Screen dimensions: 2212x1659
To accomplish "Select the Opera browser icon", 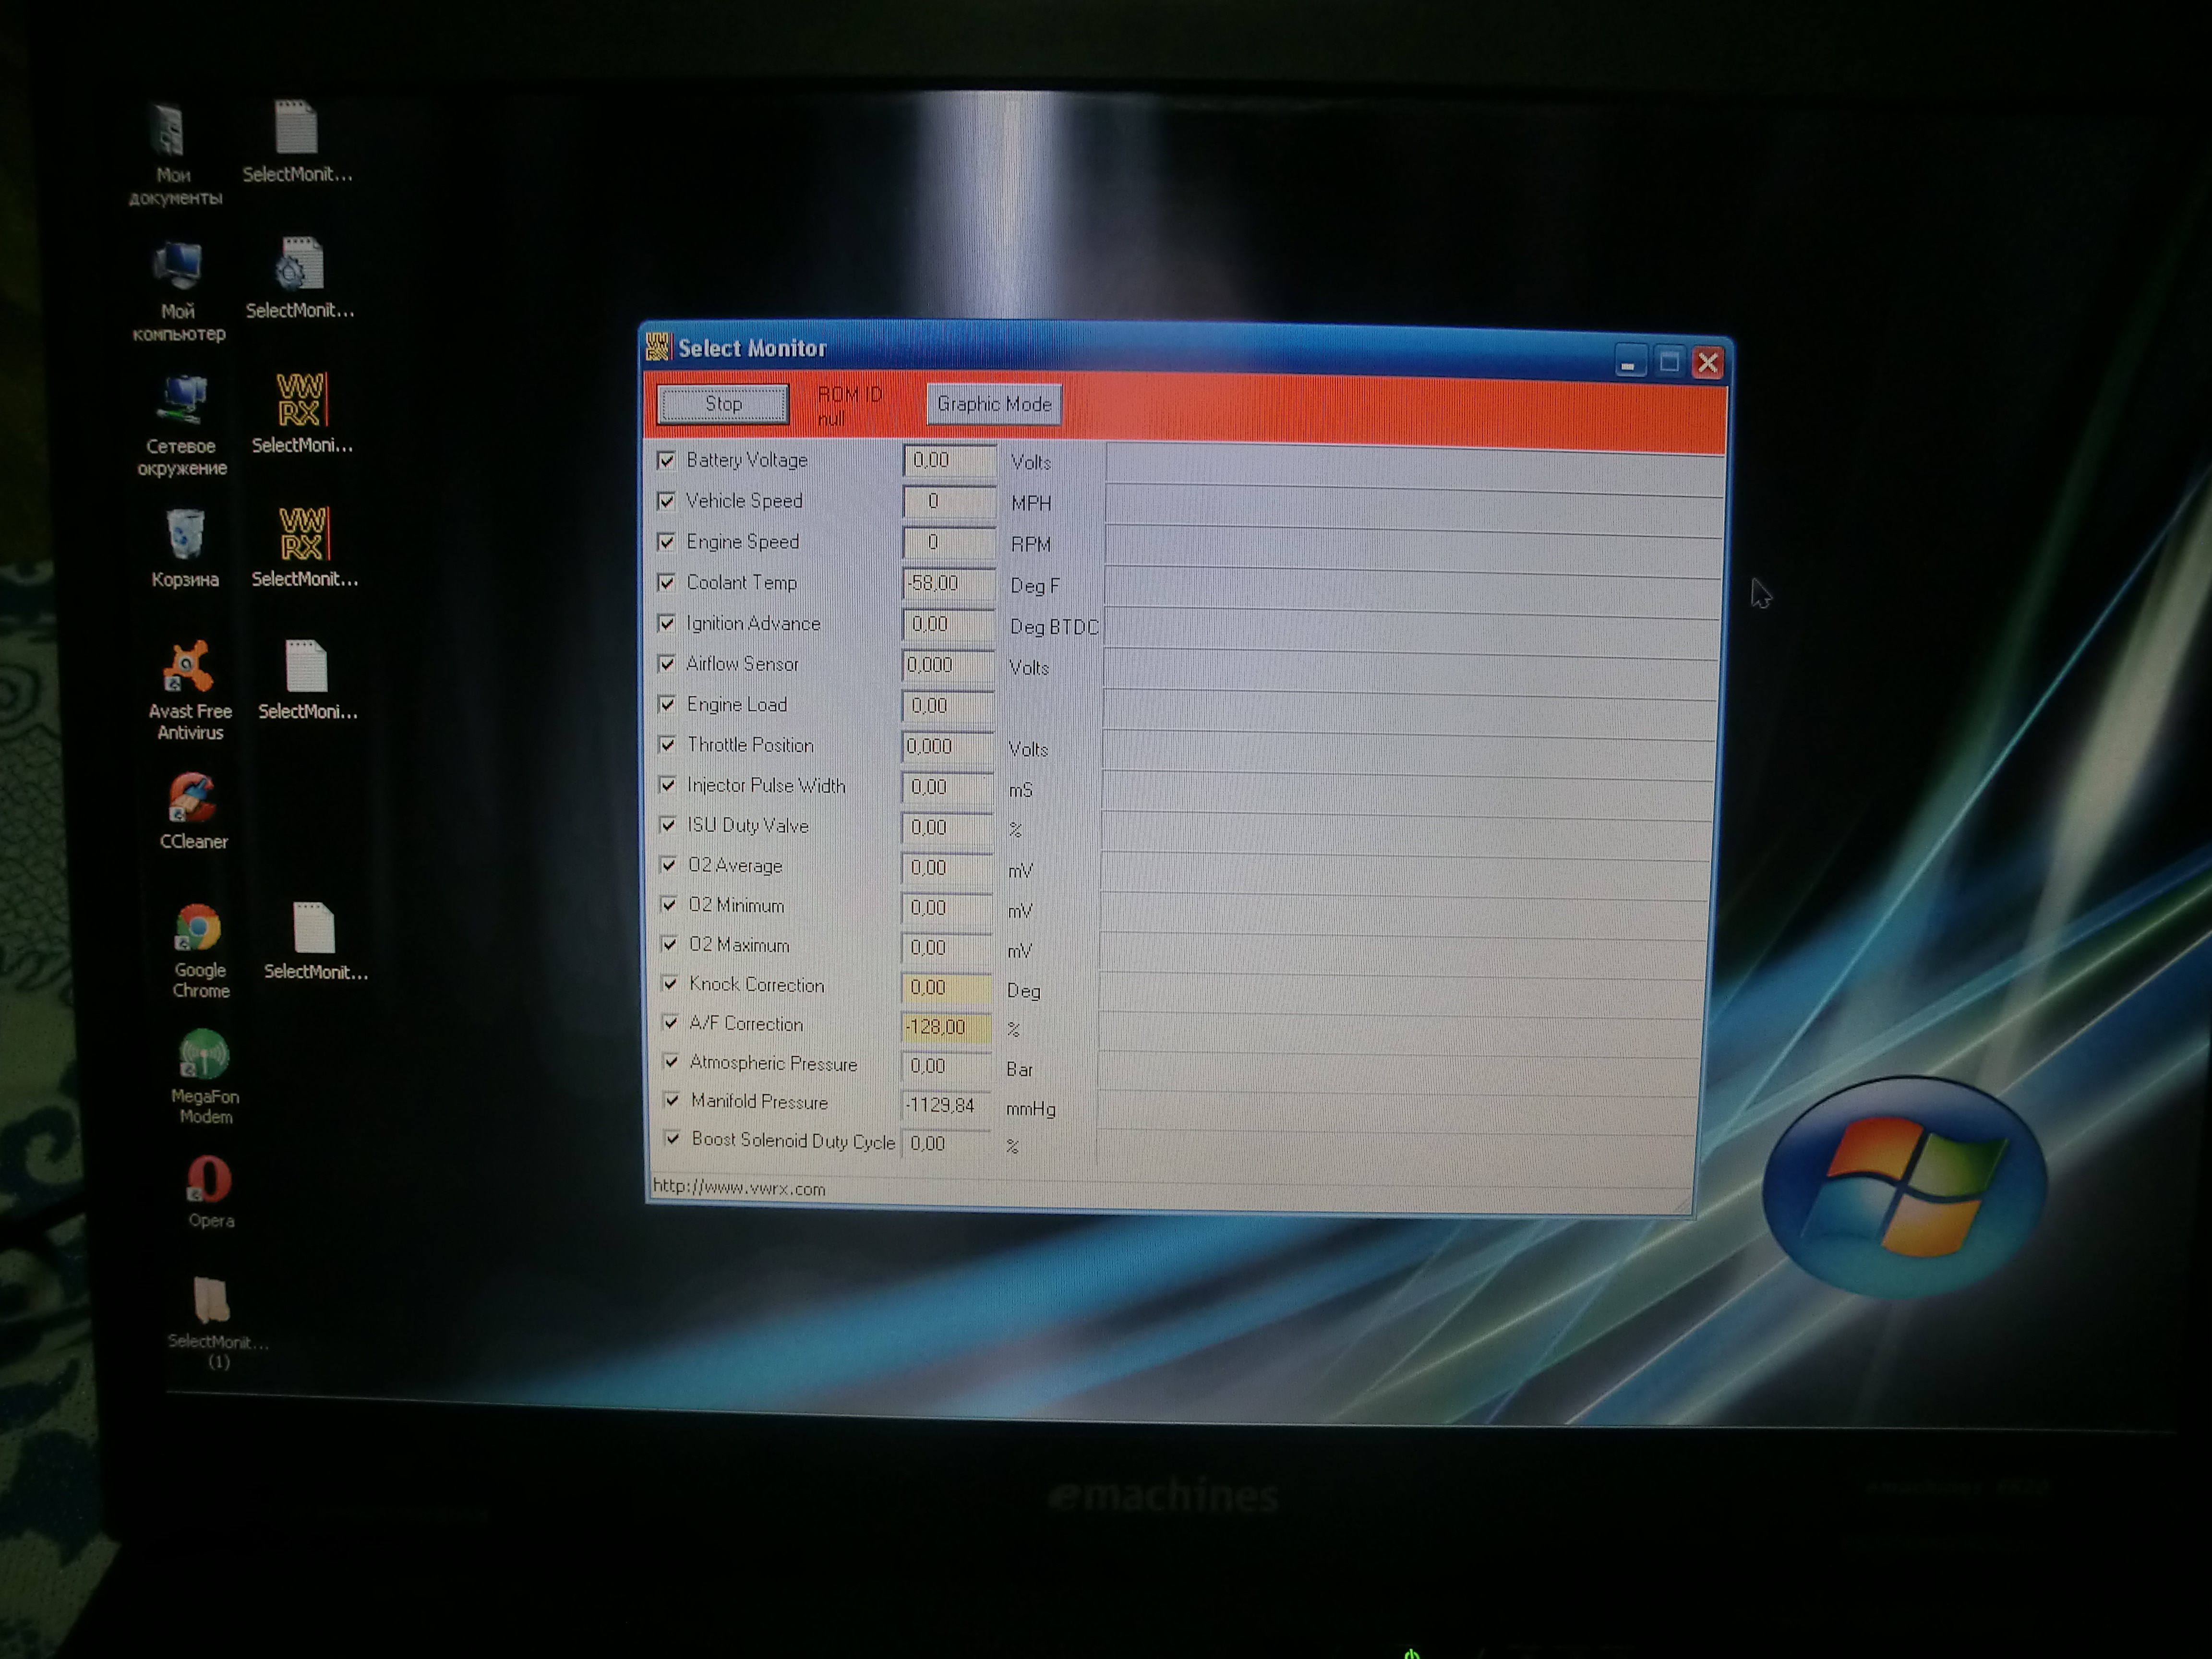I will click(209, 1180).
